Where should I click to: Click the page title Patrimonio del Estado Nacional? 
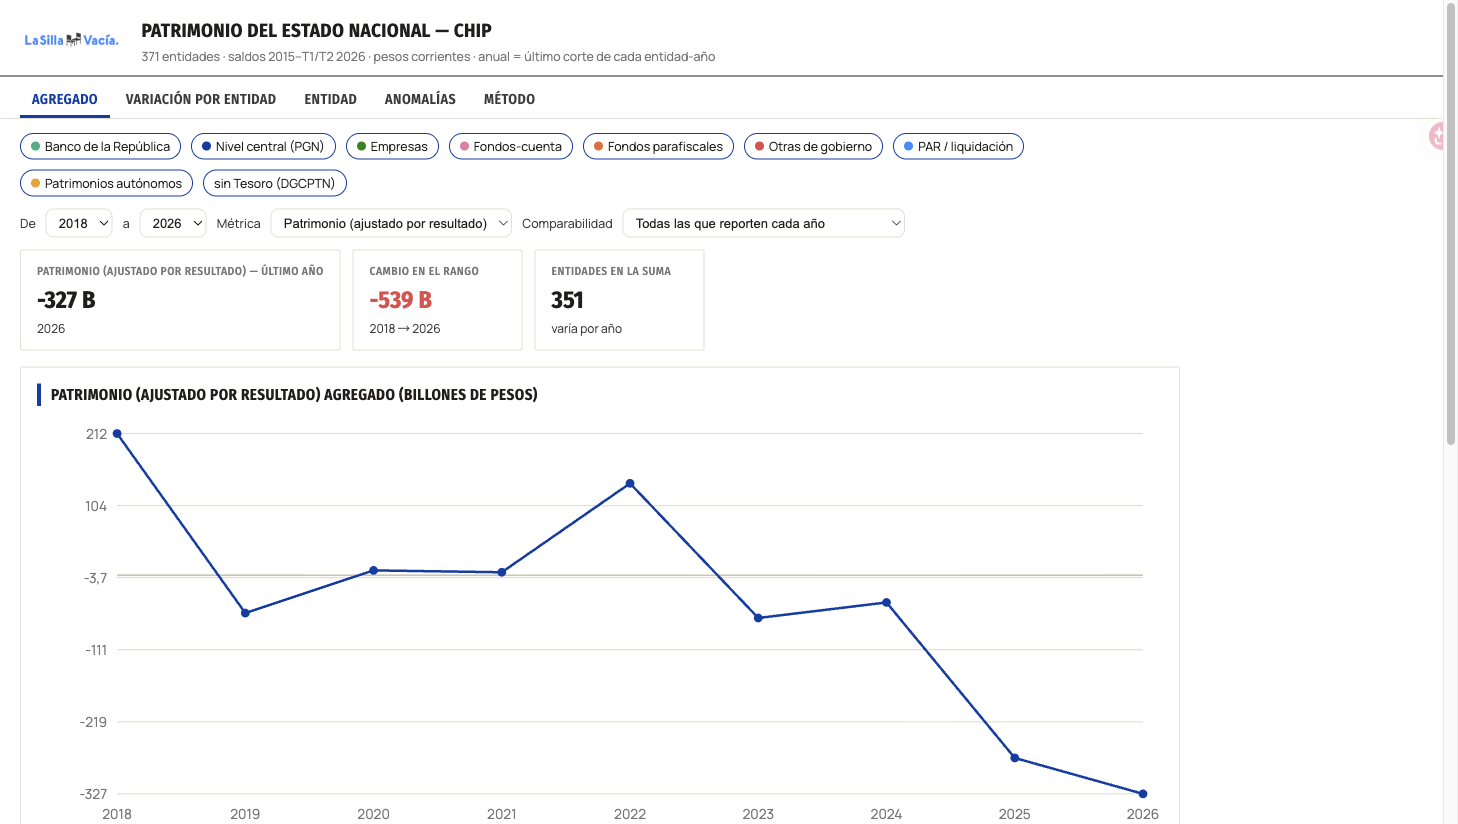point(316,31)
